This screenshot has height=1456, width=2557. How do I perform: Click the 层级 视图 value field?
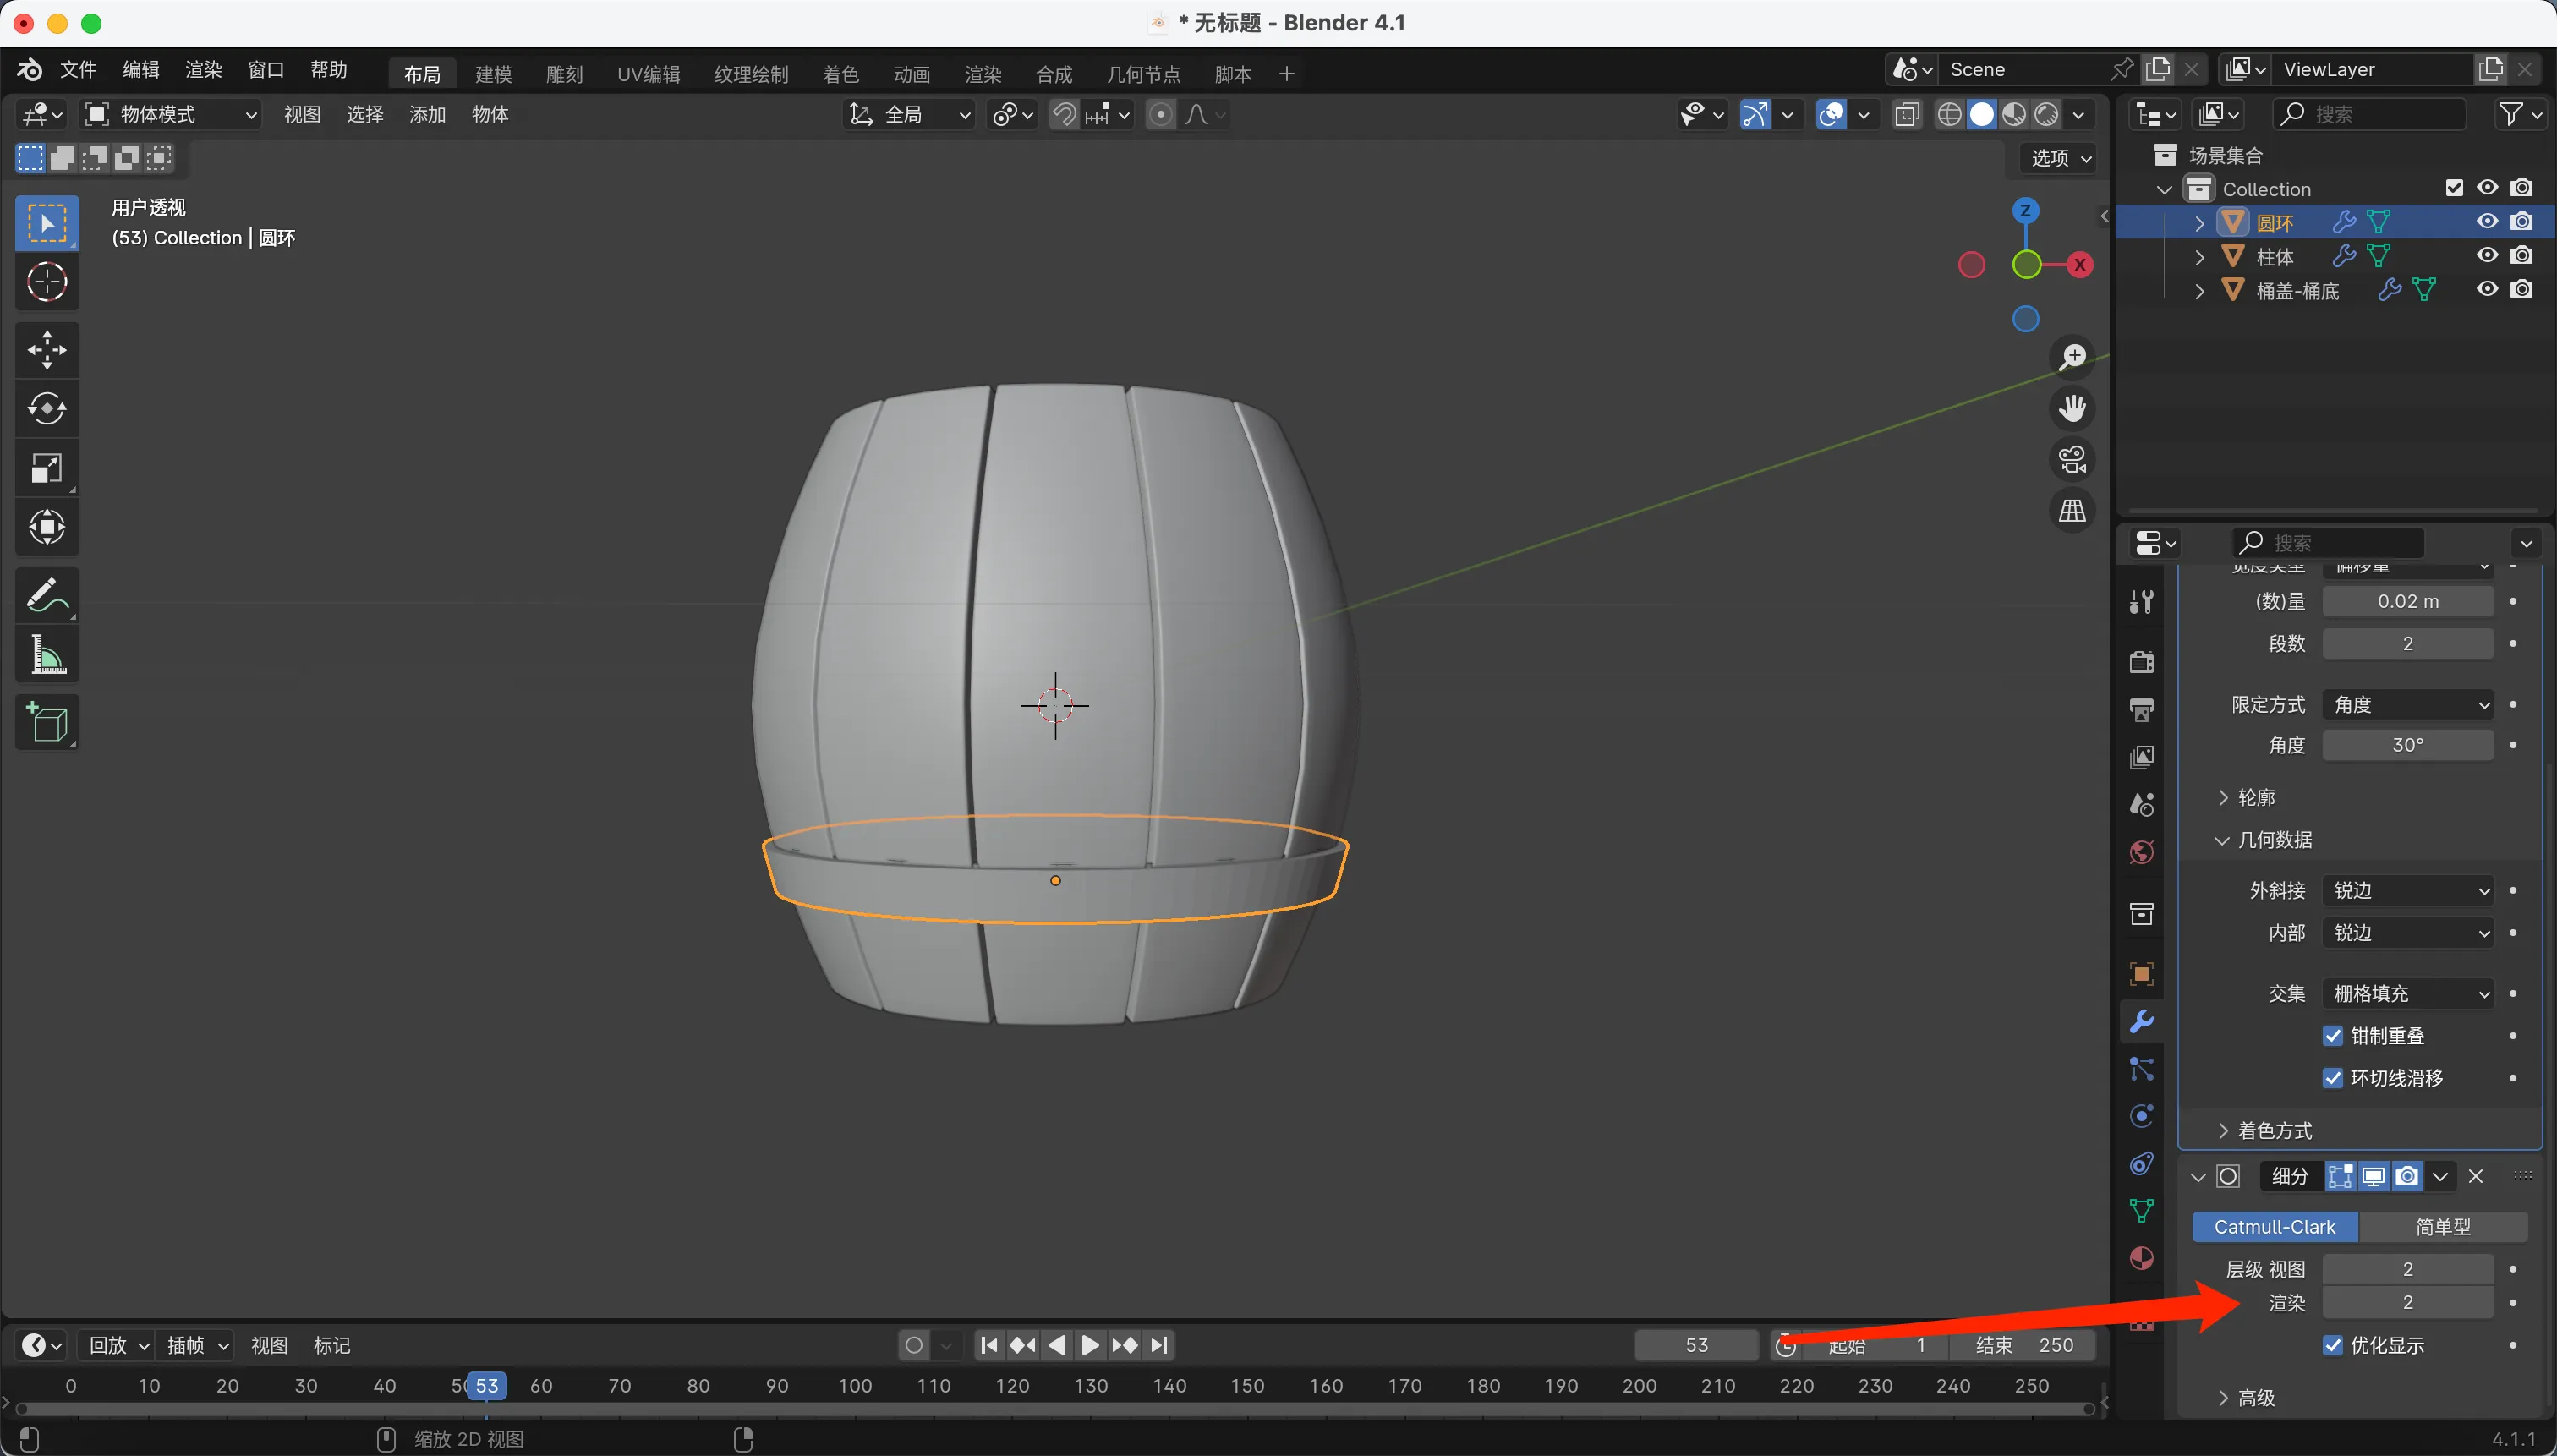(x=2407, y=1269)
